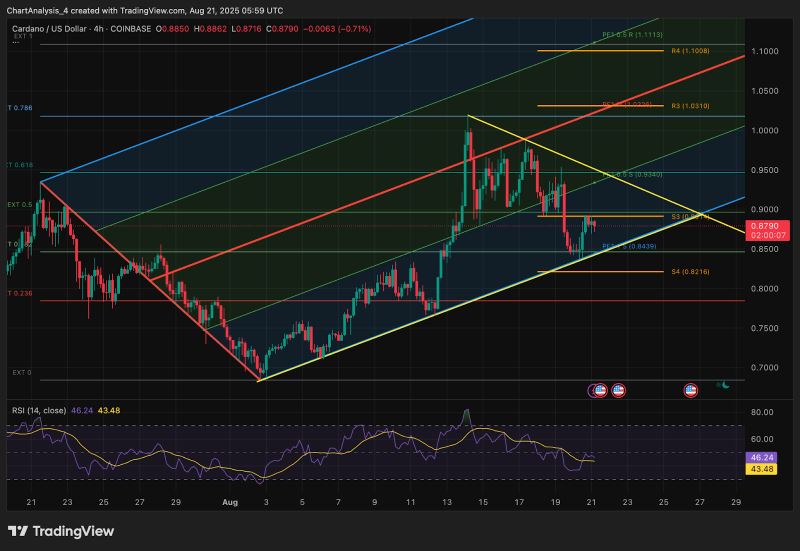The height and width of the screenshot is (551, 800).
Task: Click the 80.00 label on the RSI scale
Action: [763, 411]
